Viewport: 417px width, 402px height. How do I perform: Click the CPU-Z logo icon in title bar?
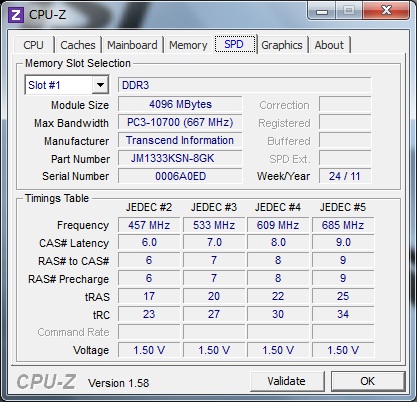click(16, 15)
